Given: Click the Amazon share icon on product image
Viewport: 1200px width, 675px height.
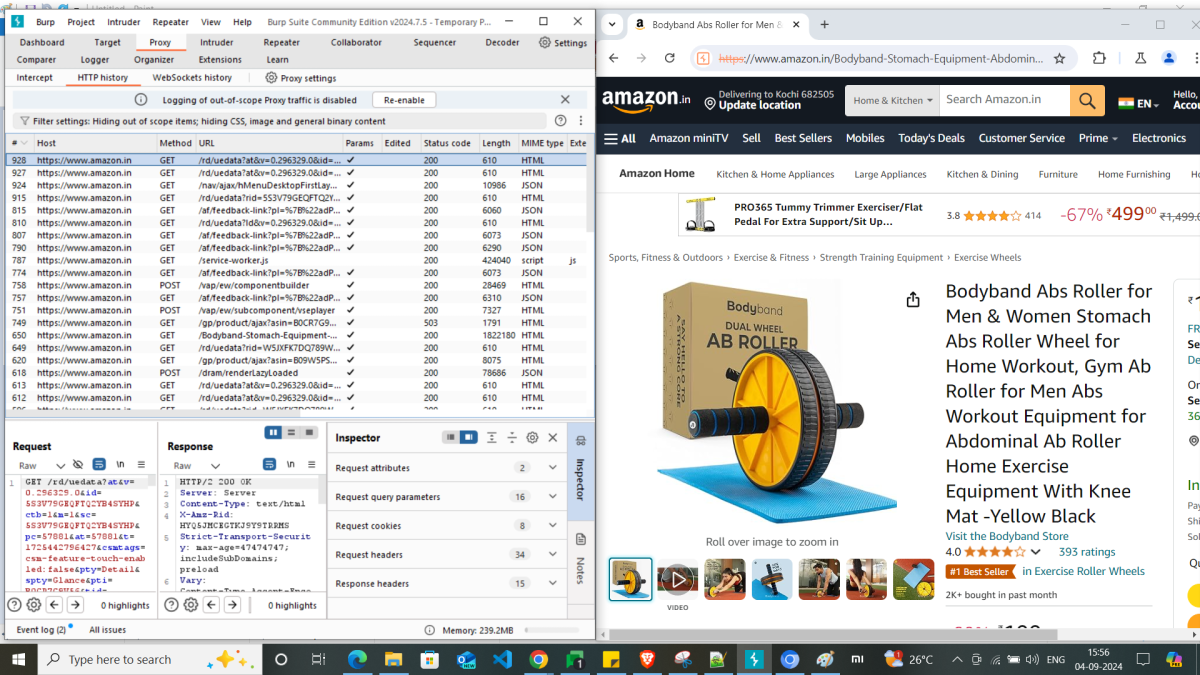Looking at the screenshot, I should [913, 300].
